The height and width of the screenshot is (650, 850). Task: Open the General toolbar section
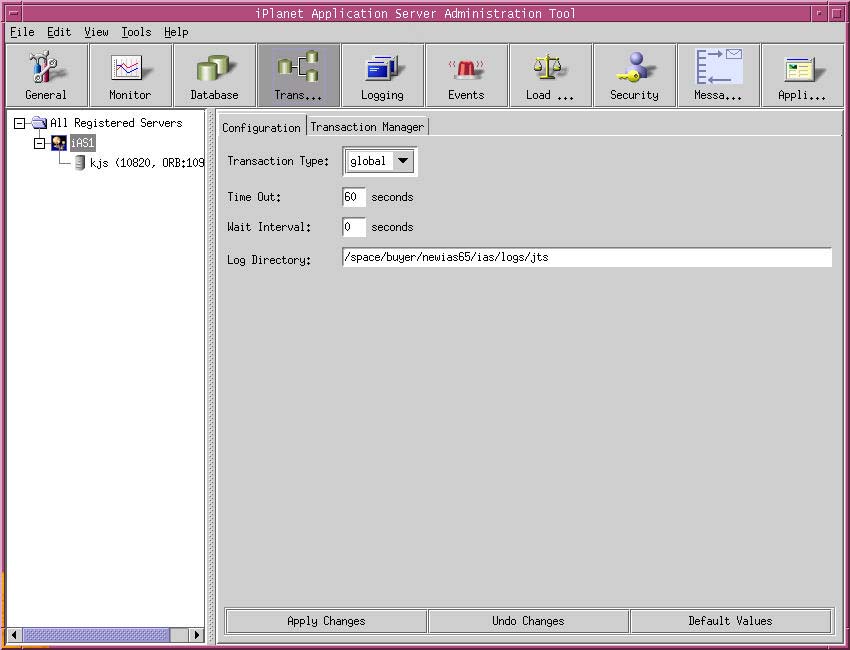46,75
